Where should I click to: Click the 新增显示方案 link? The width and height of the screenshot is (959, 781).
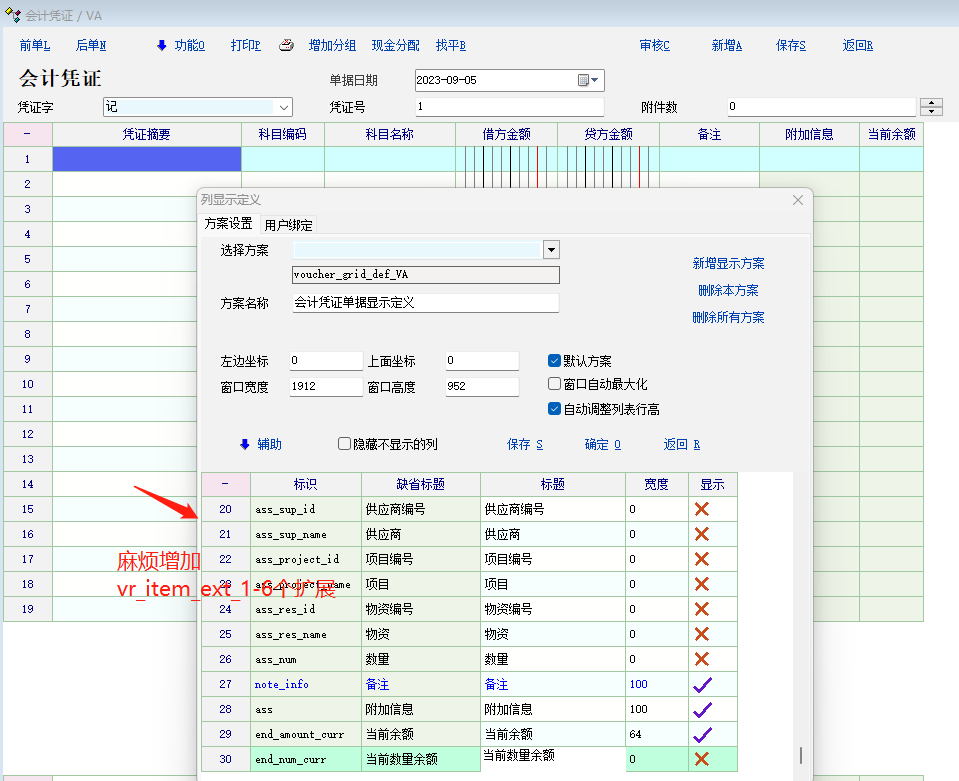[728, 264]
